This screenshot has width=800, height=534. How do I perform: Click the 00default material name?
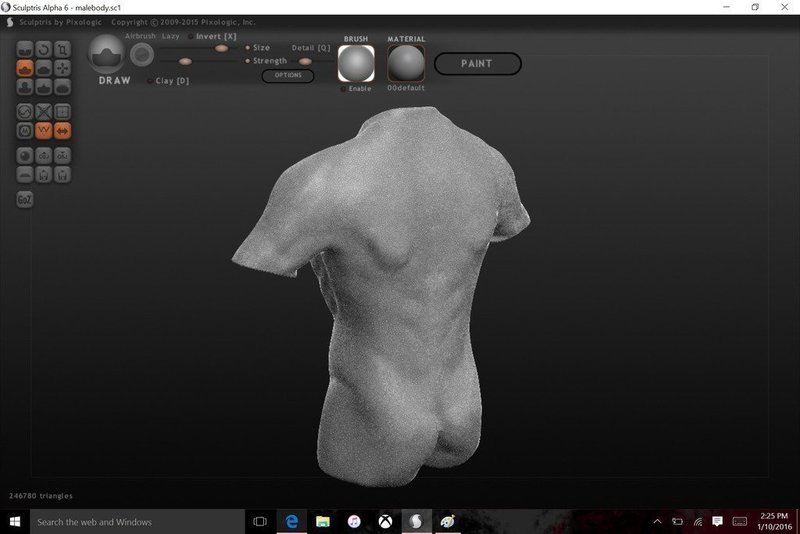click(406, 88)
